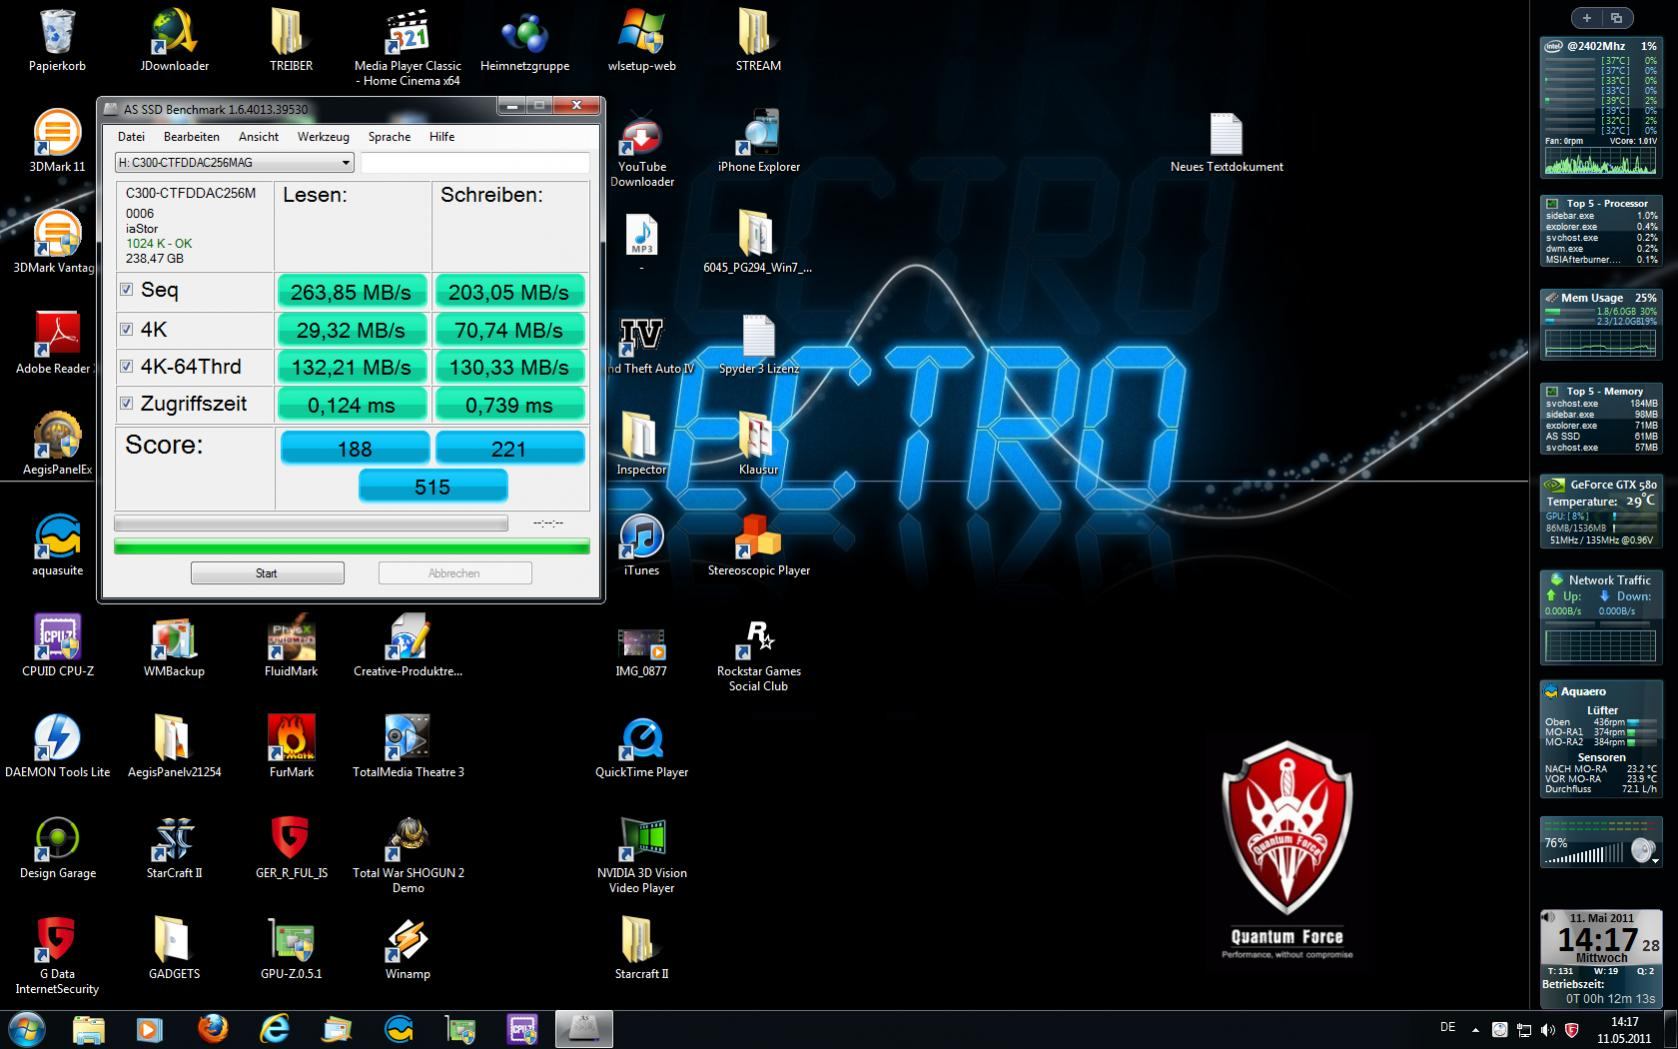Launch Media Player Classic Home Cinema

[408, 47]
